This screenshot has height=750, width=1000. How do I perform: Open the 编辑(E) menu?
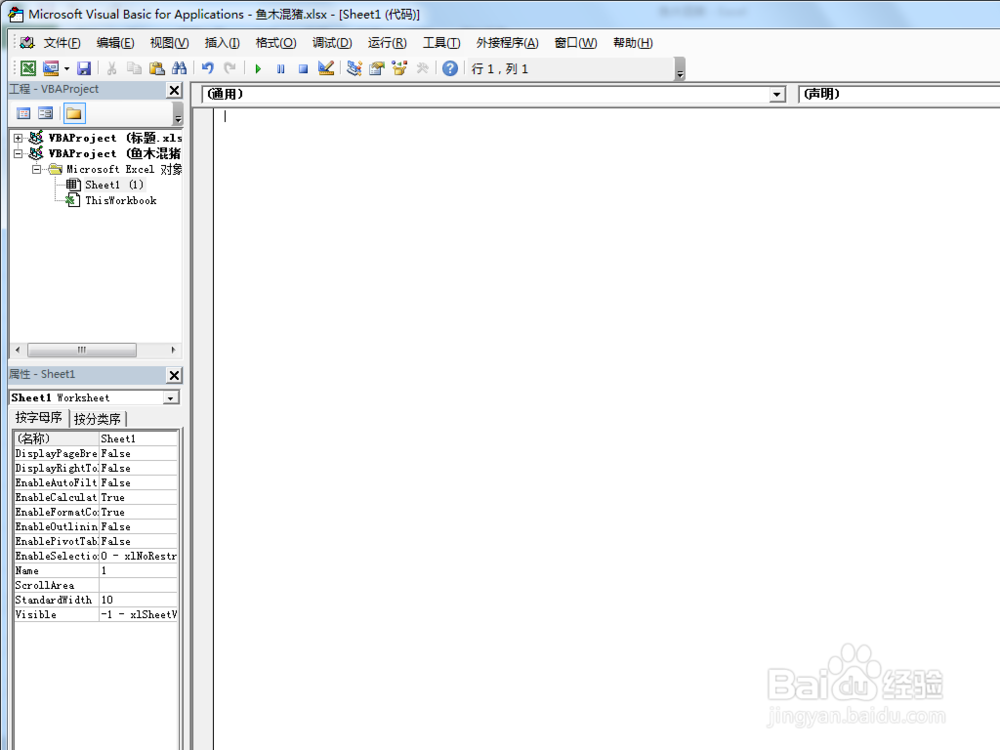pyautogui.click(x=115, y=43)
